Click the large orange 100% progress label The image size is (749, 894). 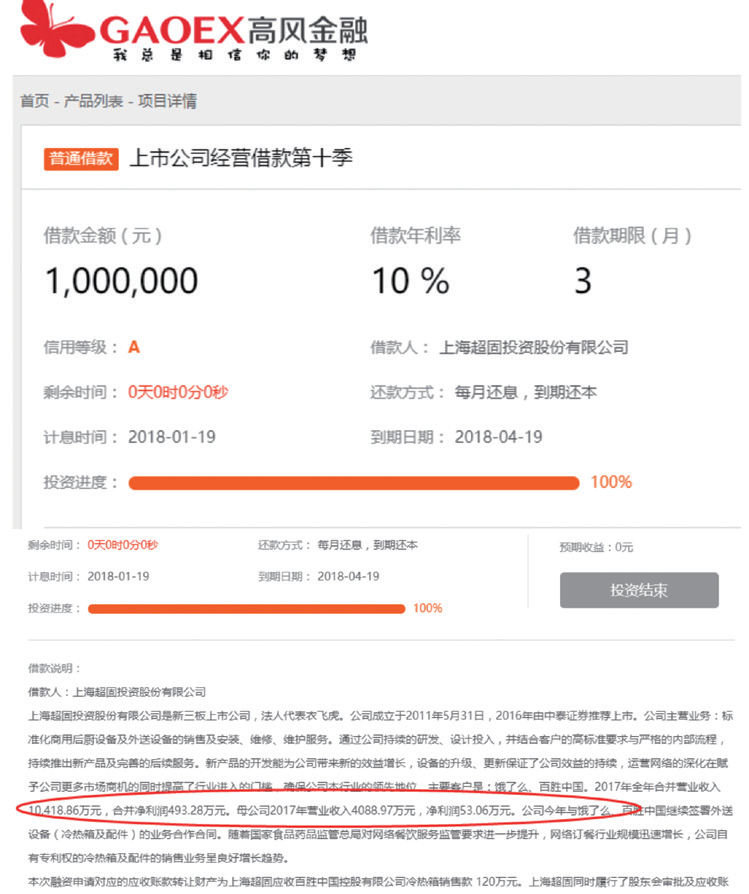[x=611, y=482]
